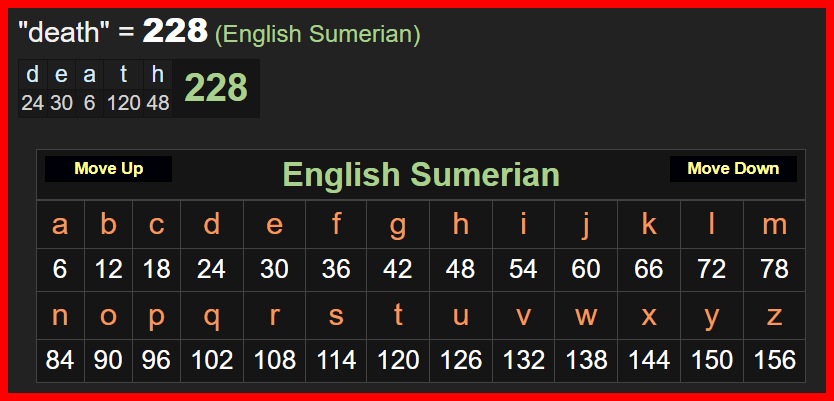Select value 156 in the chart

click(774, 360)
